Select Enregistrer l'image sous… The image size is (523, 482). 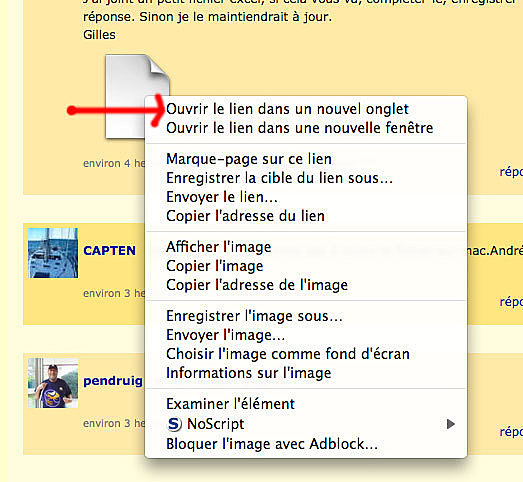pyautogui.click(x=306, y=316)
